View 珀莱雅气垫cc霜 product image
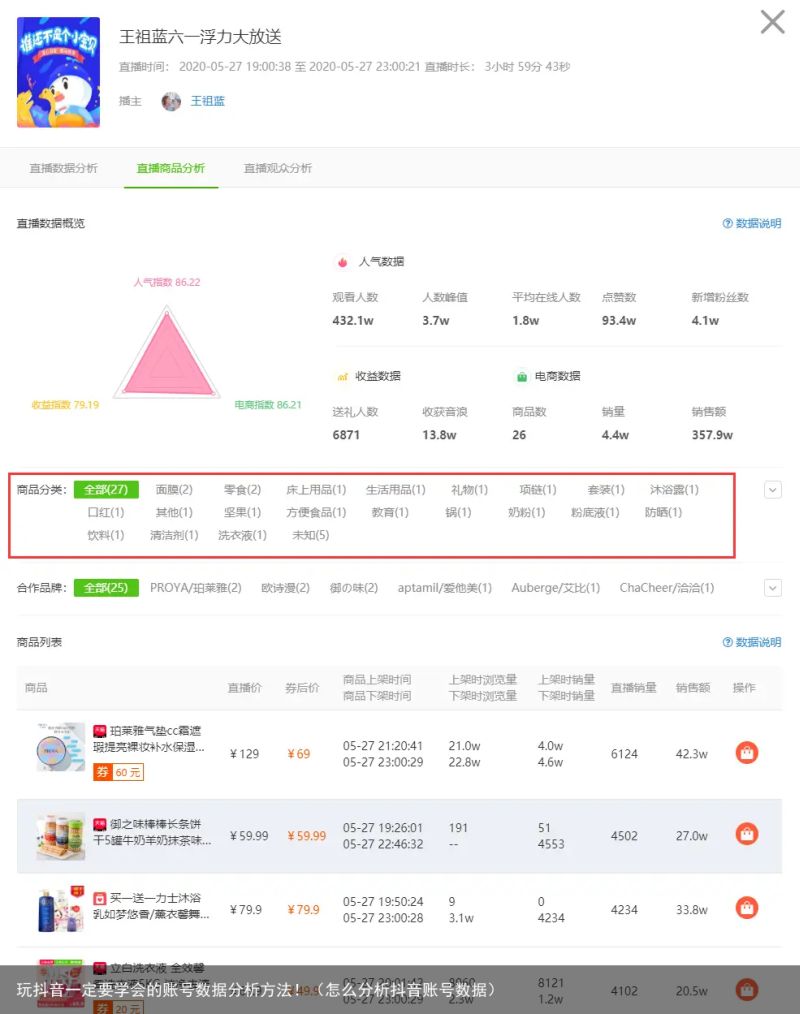800x1014 pixels. (60, 747)
